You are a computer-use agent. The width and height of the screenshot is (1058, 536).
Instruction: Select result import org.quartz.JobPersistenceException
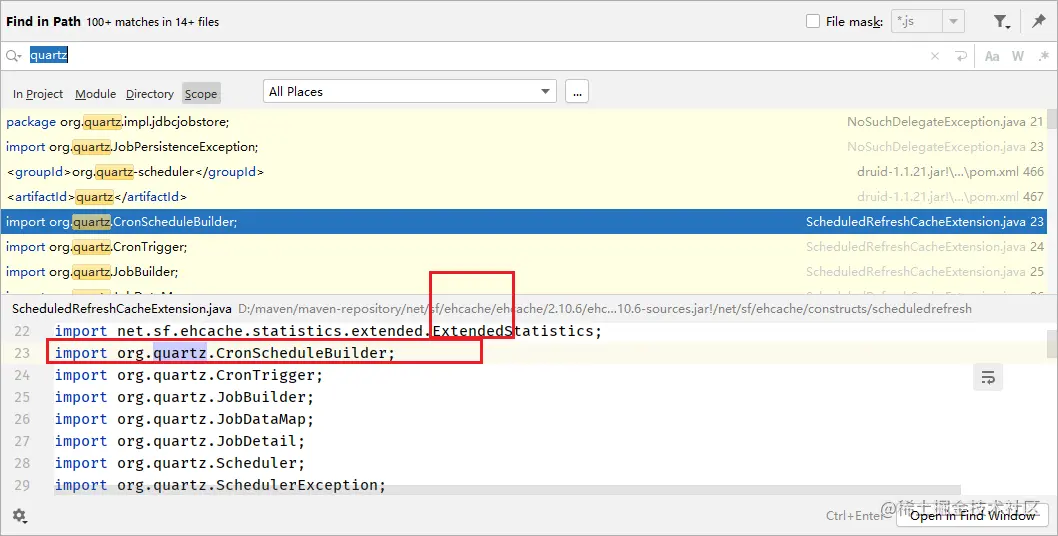[x=524, y=147]
